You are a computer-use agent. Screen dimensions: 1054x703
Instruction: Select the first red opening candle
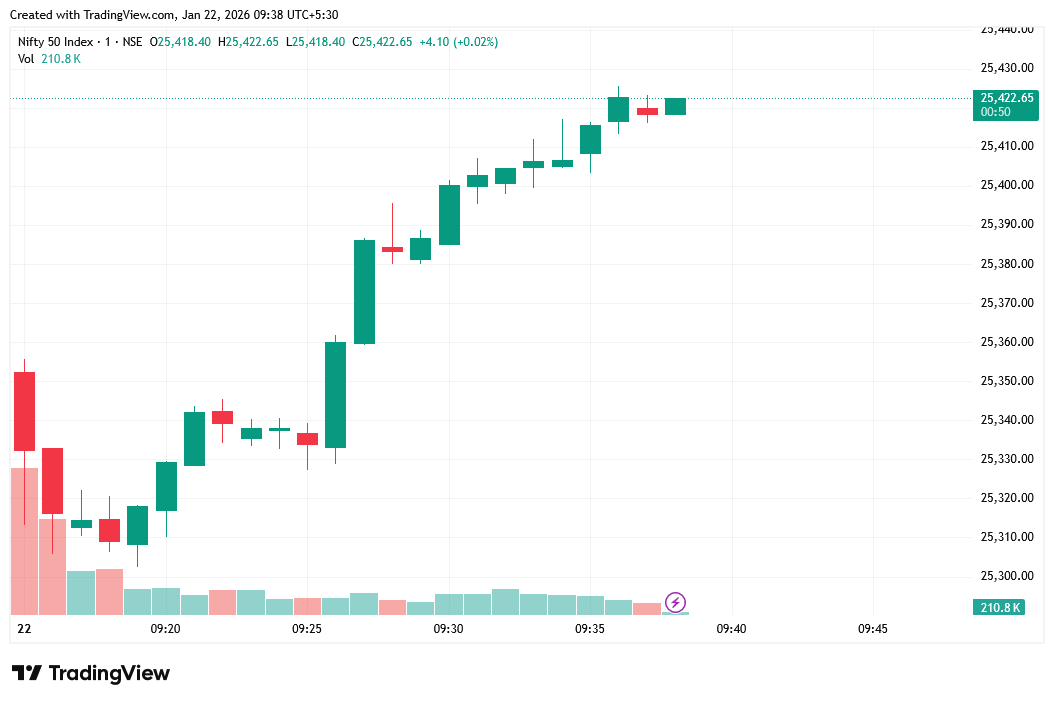(24, 411)
